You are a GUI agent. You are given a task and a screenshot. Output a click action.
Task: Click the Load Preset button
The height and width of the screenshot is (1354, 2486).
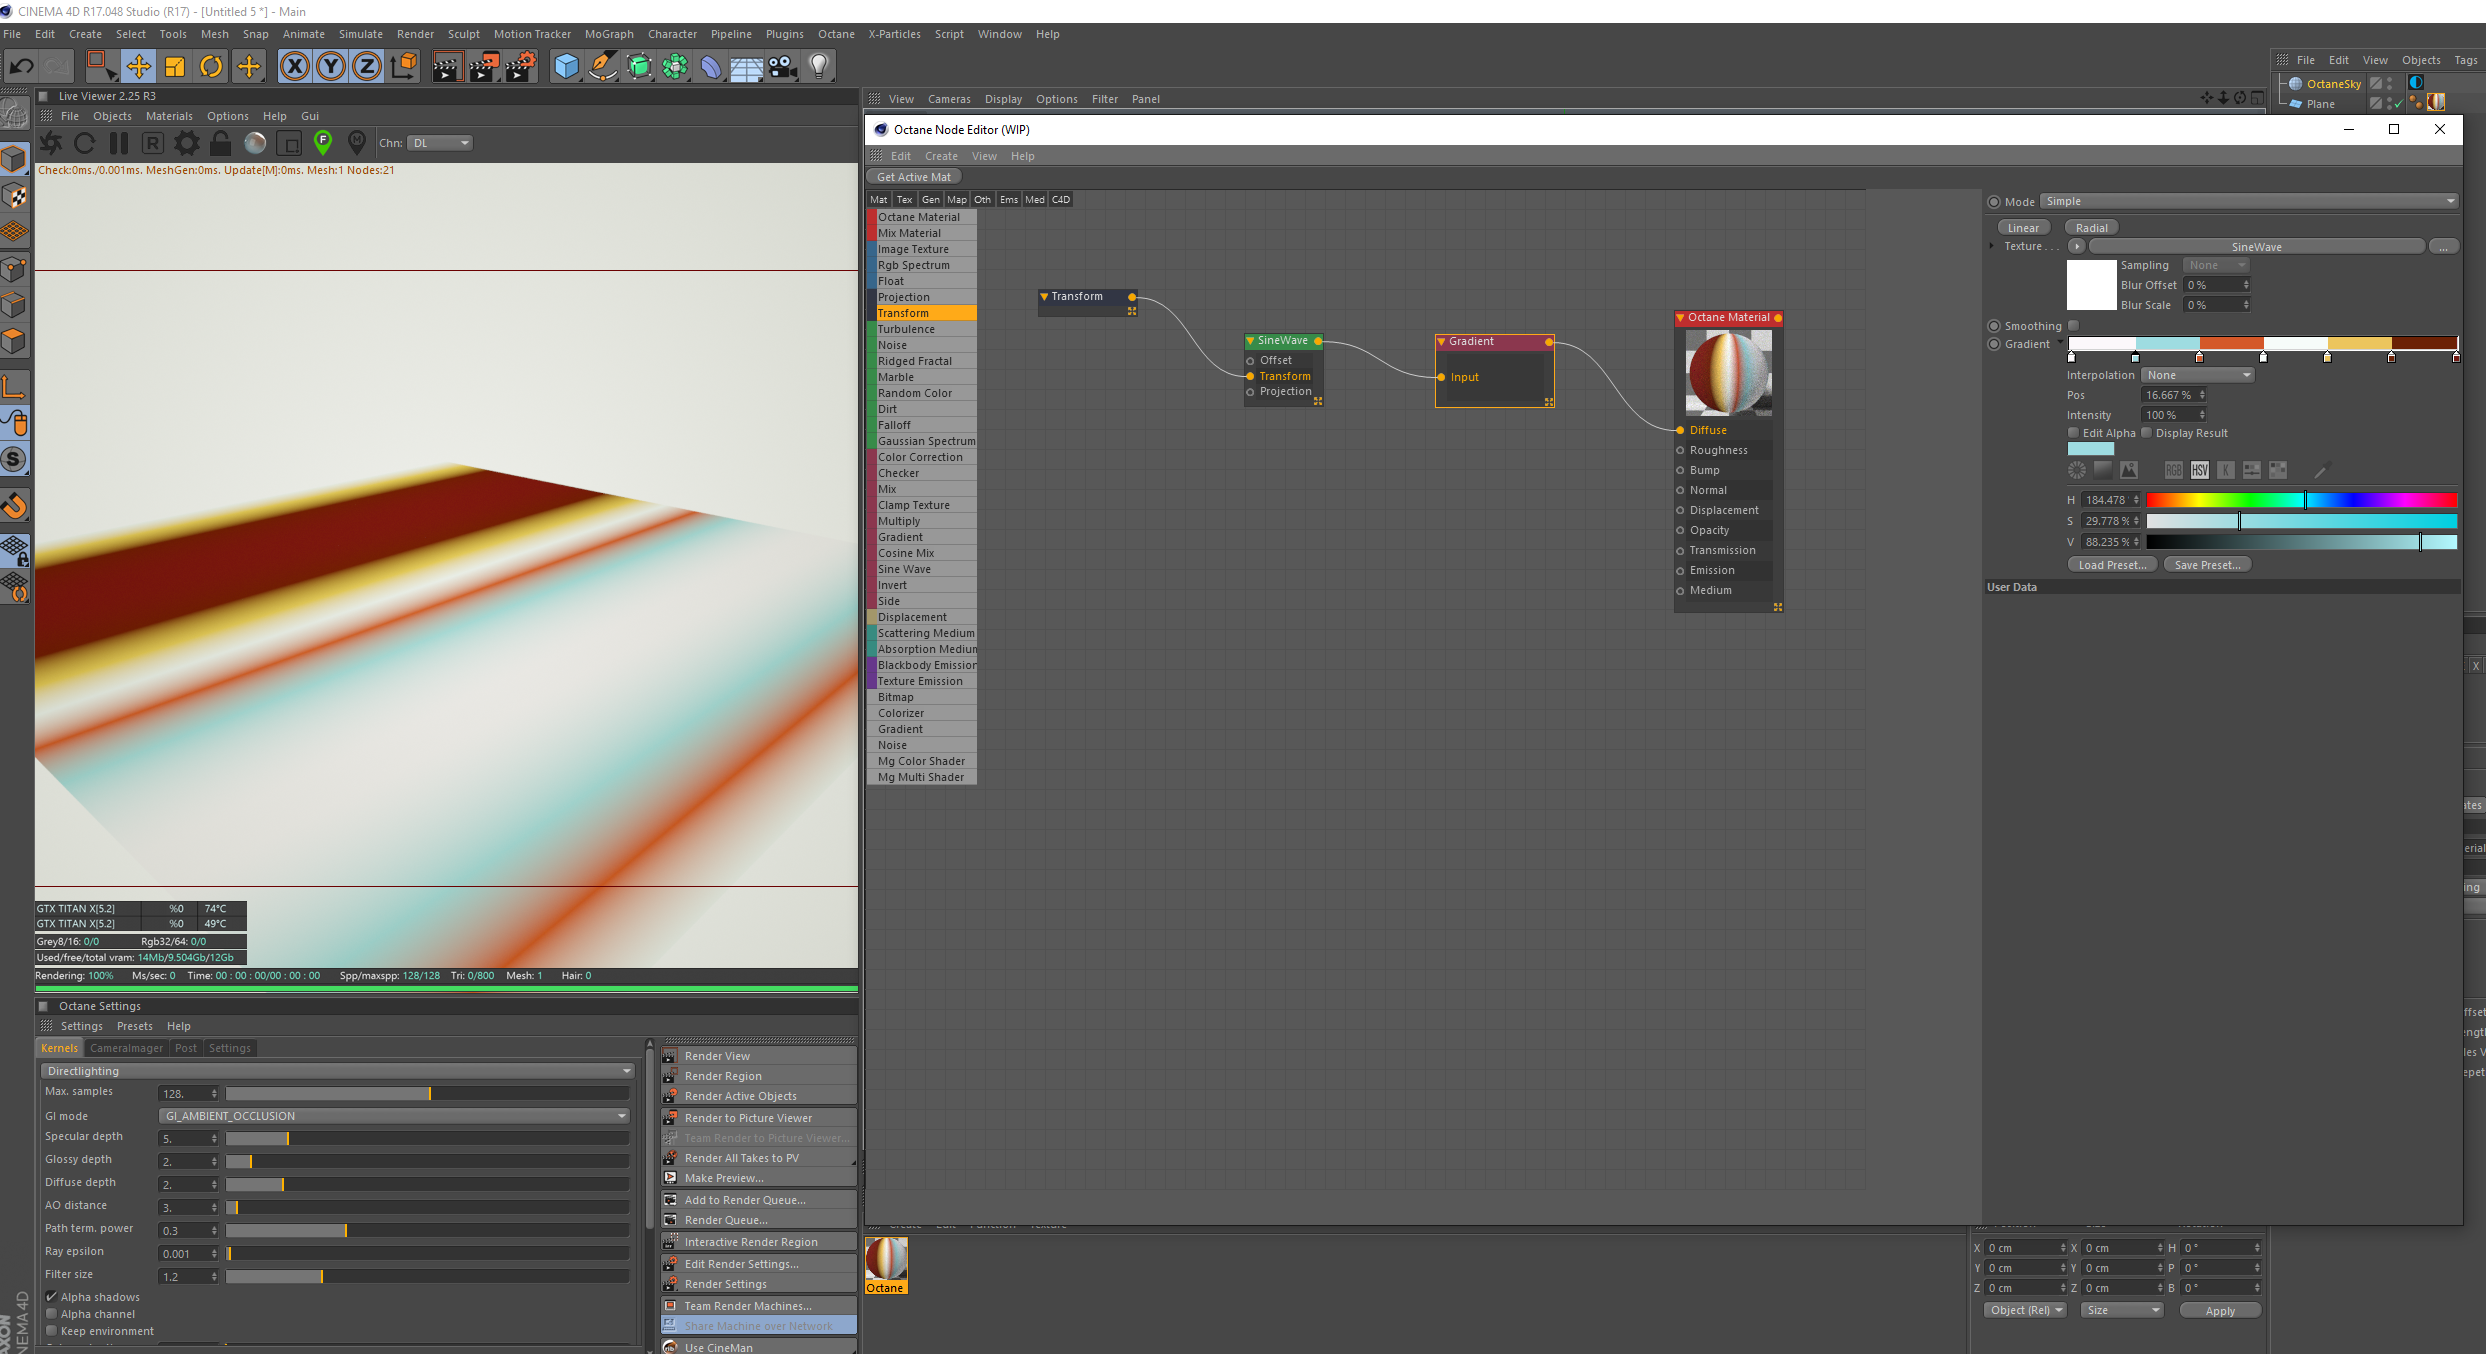pos(2112,565)
